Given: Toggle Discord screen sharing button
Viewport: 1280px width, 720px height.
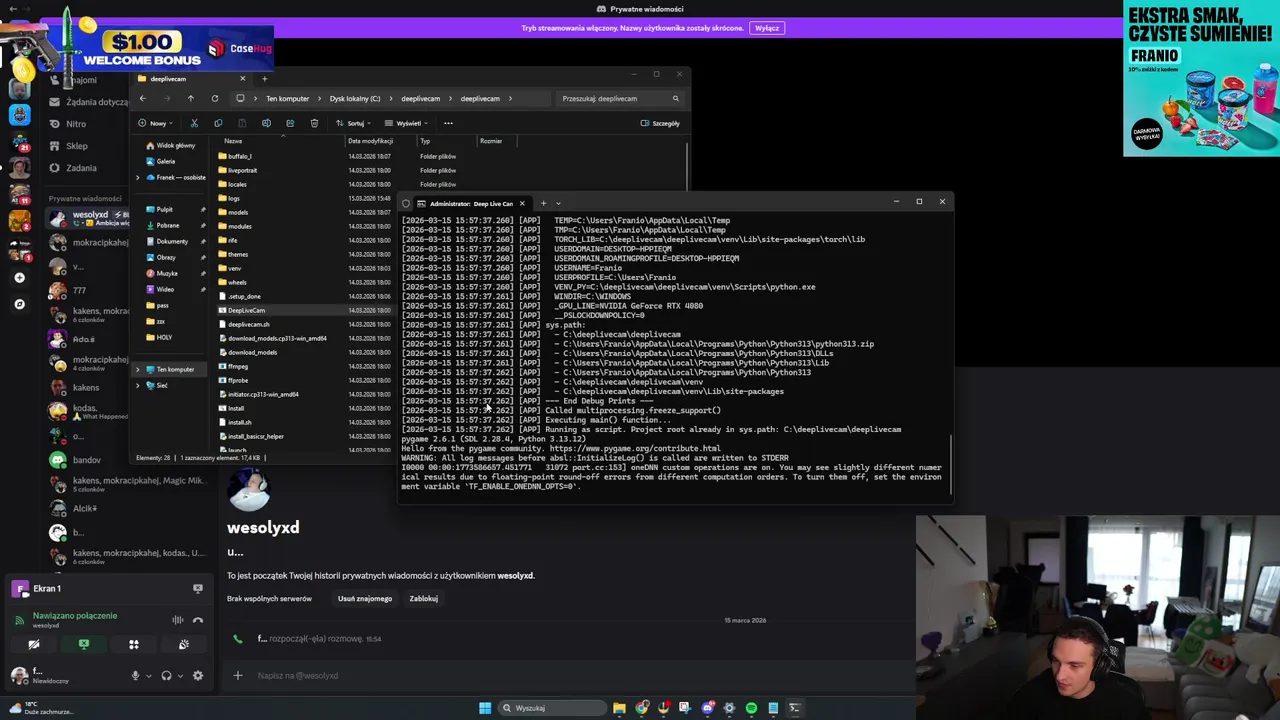Looking at the screenshot, I should click(x=84, y=644).
